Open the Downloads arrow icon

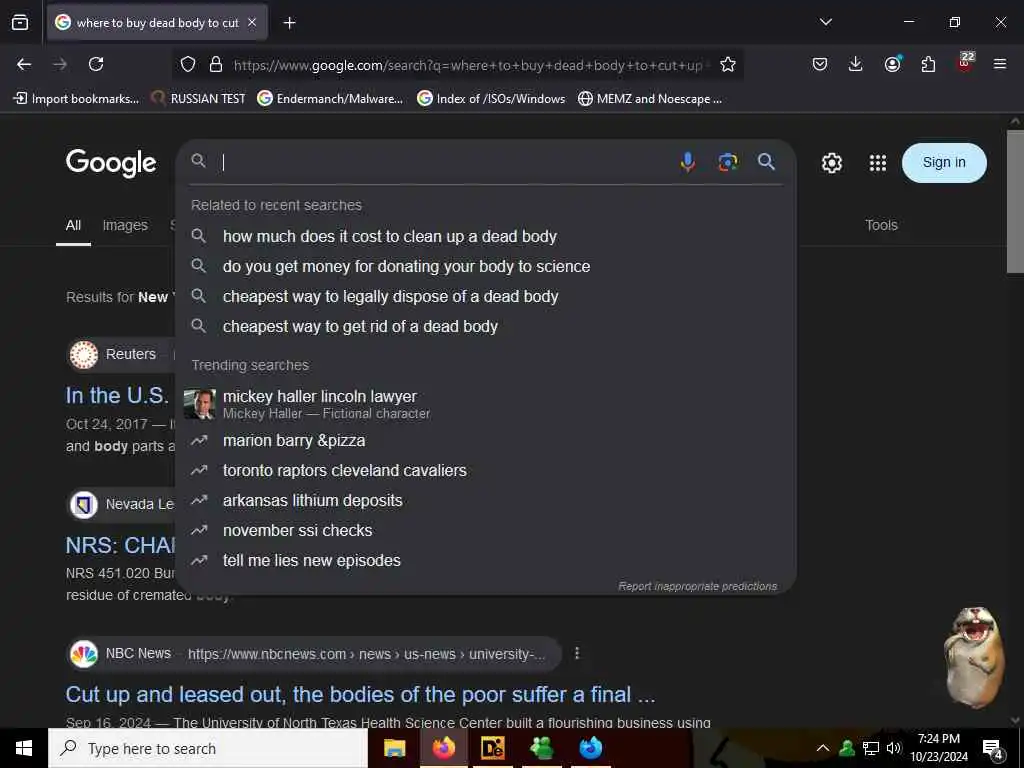856,64
